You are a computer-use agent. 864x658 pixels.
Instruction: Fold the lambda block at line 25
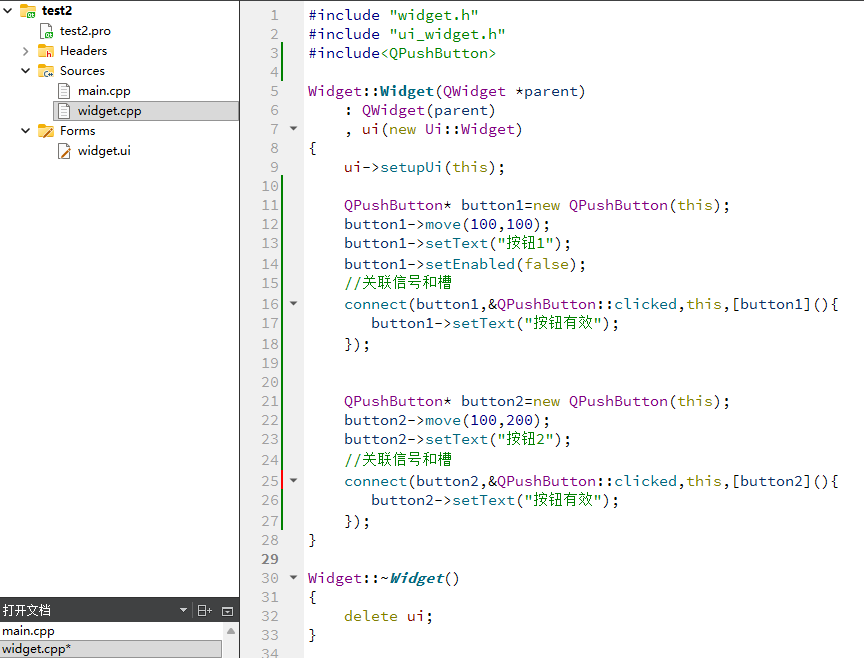[x=294, y=480]
